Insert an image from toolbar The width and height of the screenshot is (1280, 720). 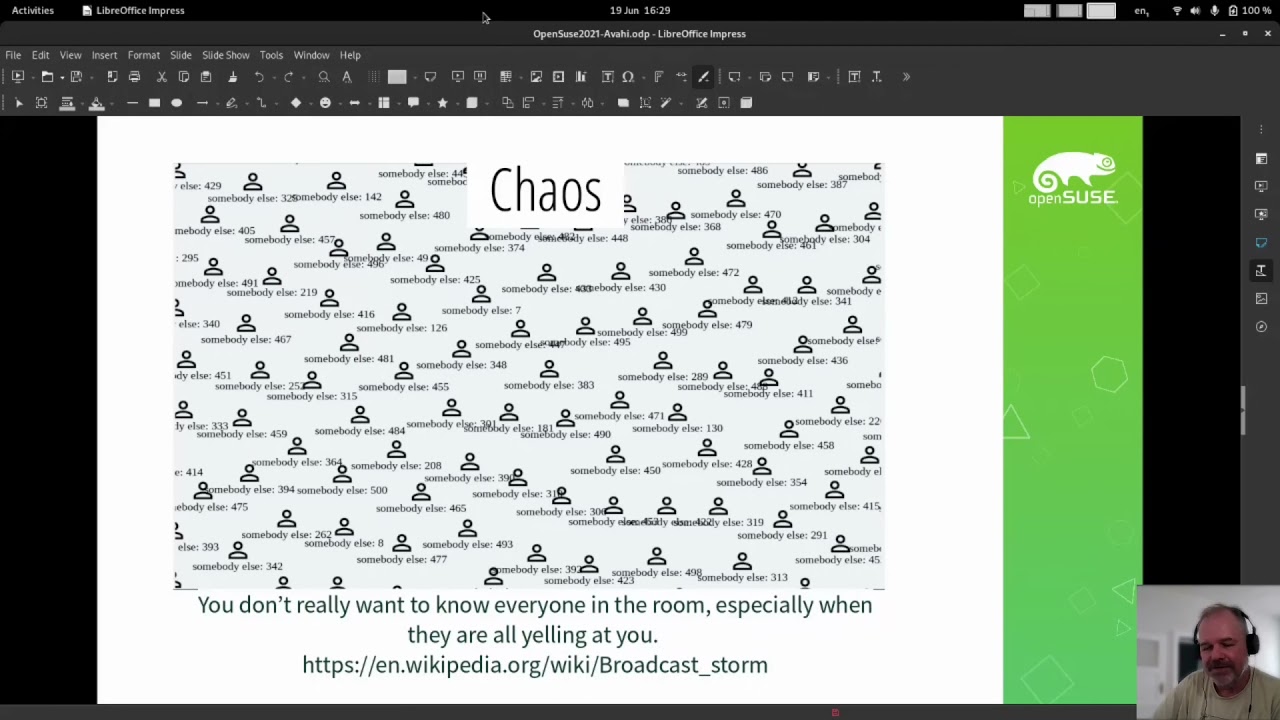pos(536,76)
